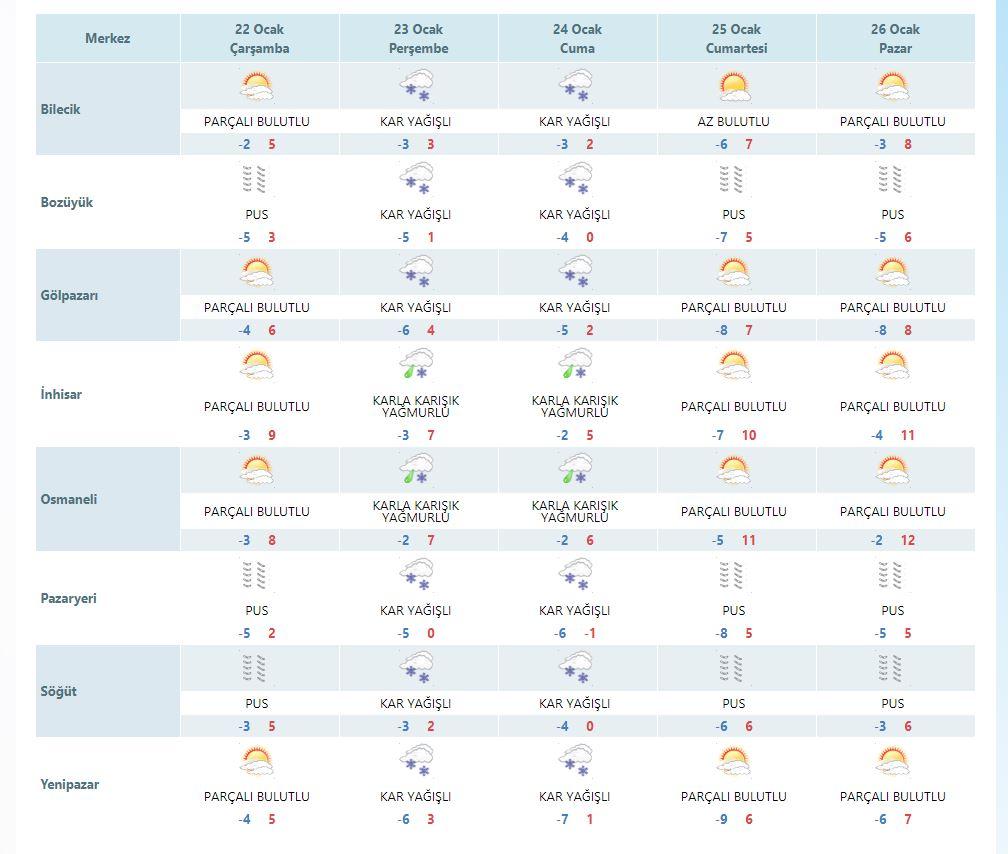Viewport: 1008px width, 854px height.
Task: Click İnhisar's sleet icon for 23 Ocak
Action: tap(416, 365)
